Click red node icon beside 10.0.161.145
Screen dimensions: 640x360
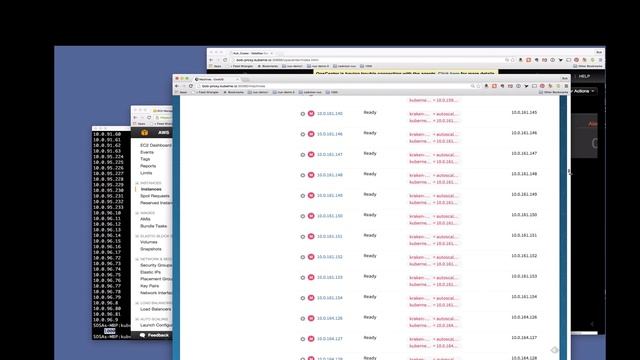pyautogui.click(x=311, y=113)
